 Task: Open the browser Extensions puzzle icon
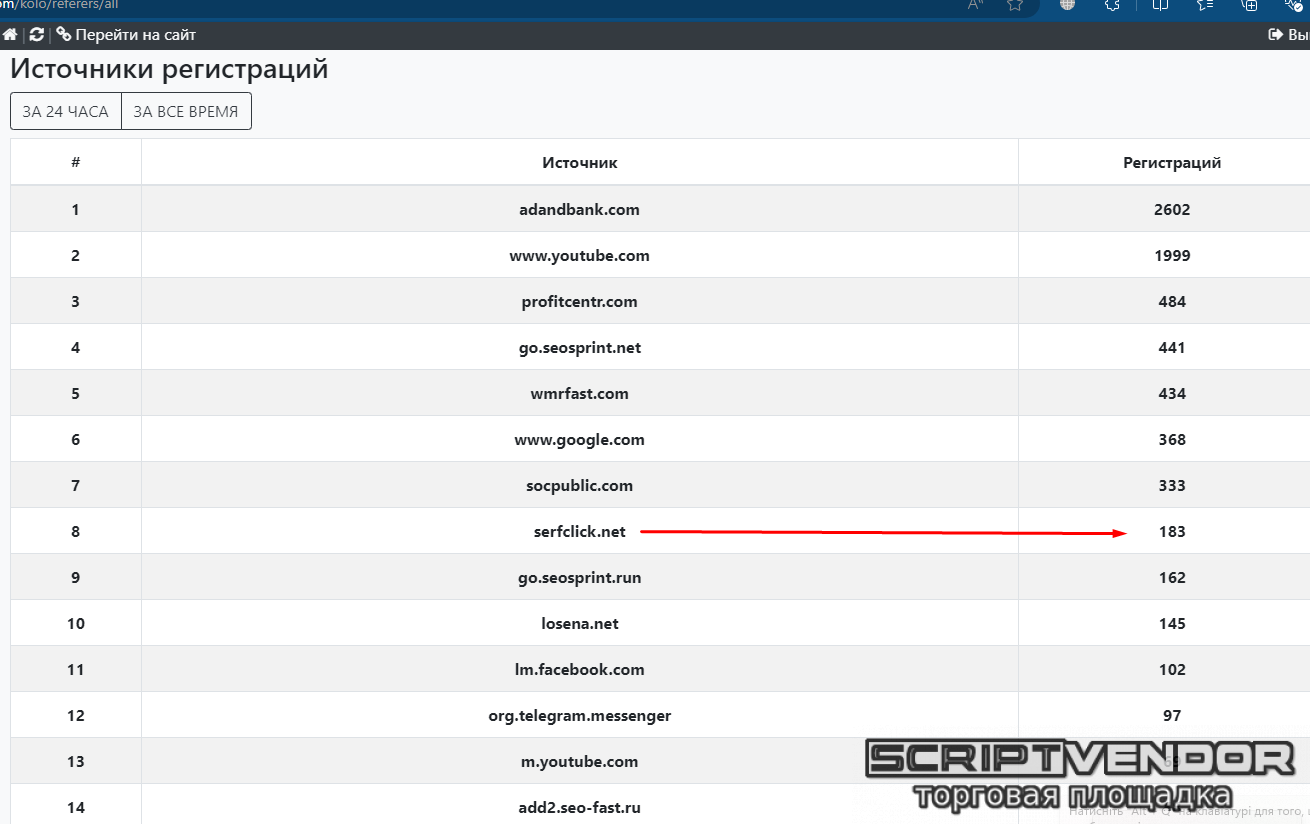[x=1112, y=5]
